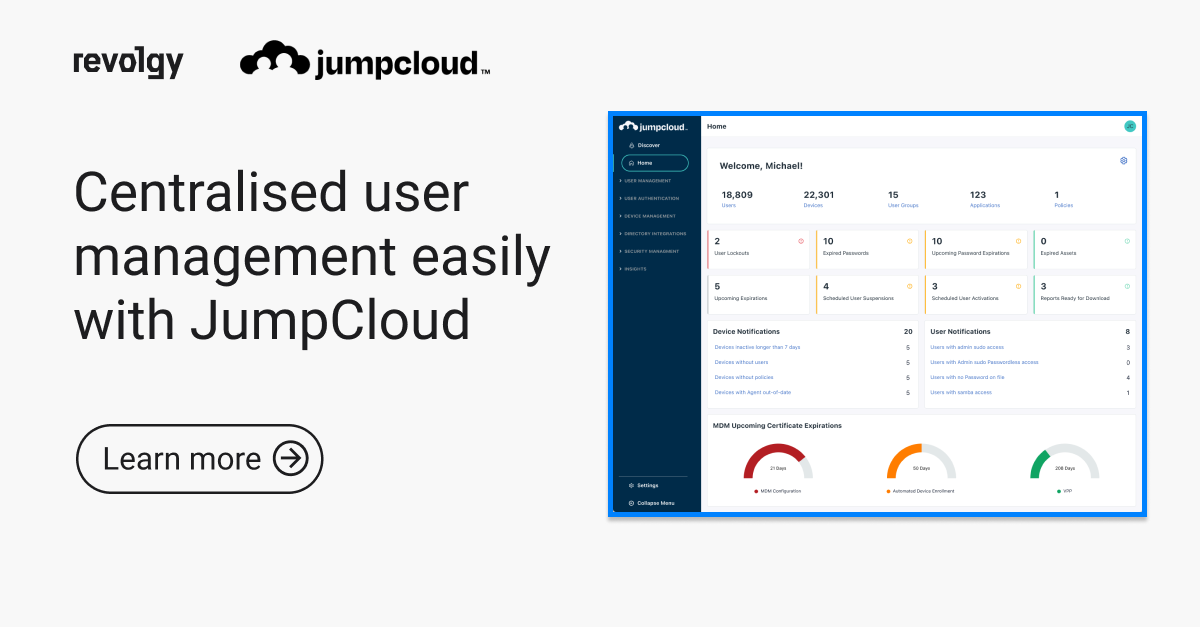Expand the User Management section
The image size is (1200, 627).
(647, 181)
